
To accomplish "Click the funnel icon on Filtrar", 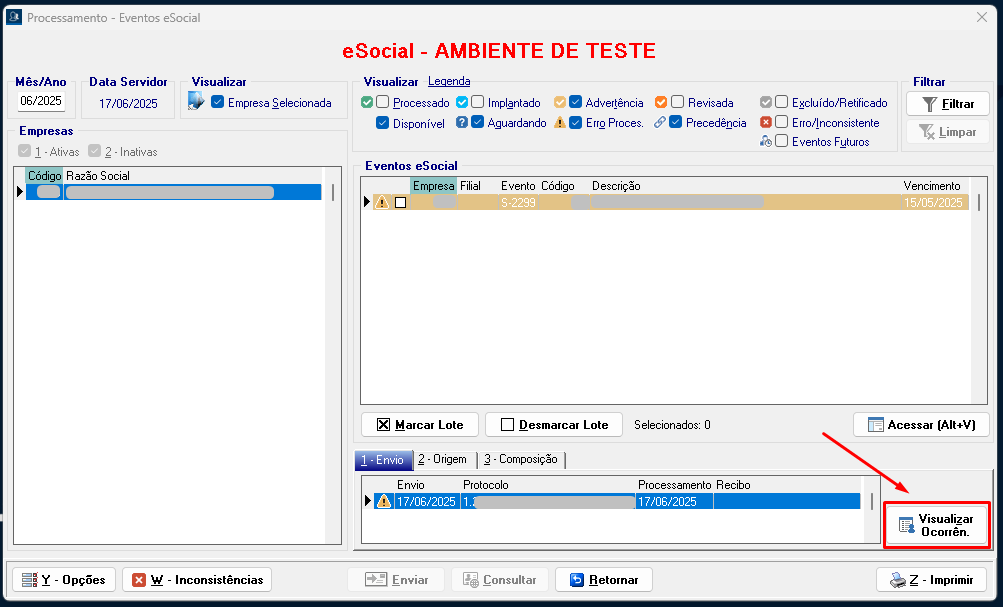I will [930, 104].
